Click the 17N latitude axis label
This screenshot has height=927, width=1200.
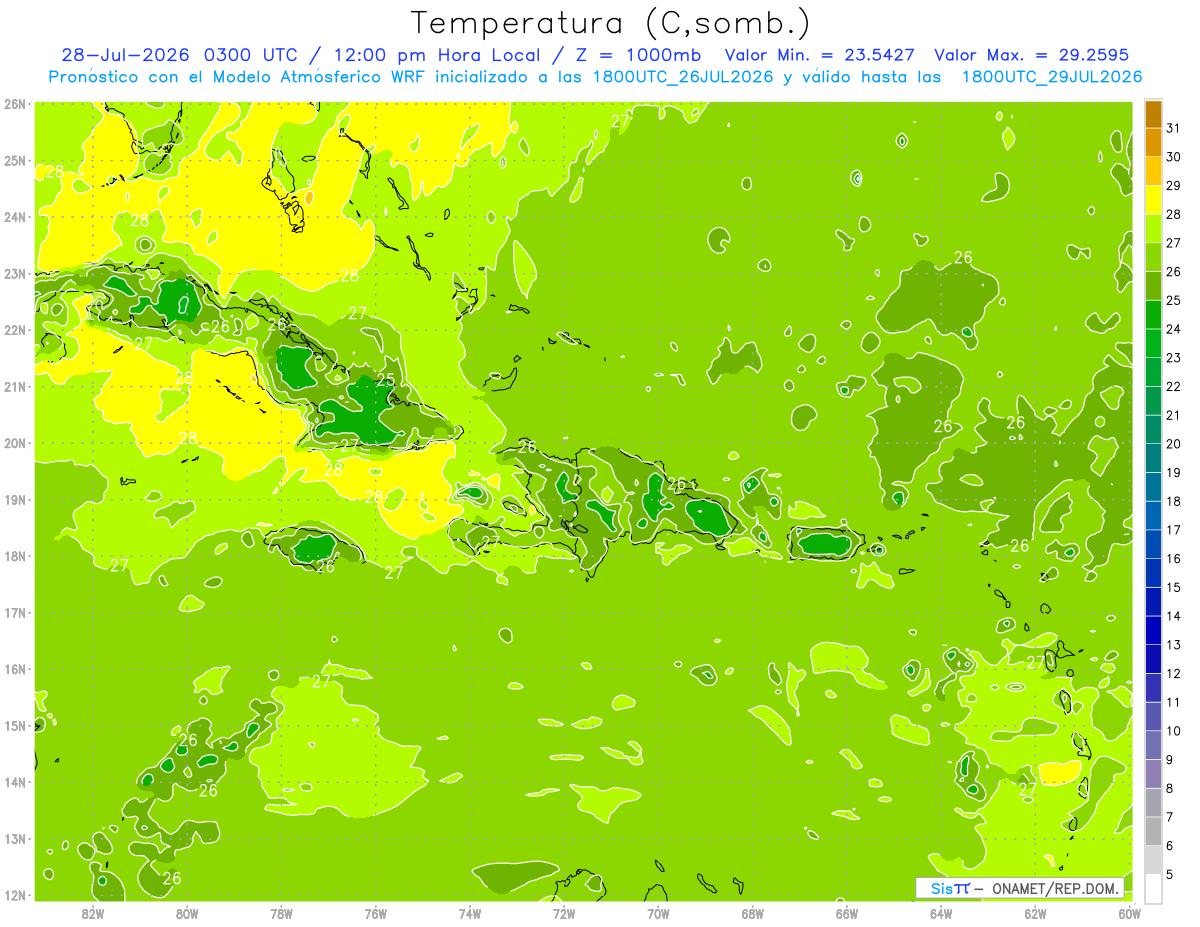click(x=15, y=612)
